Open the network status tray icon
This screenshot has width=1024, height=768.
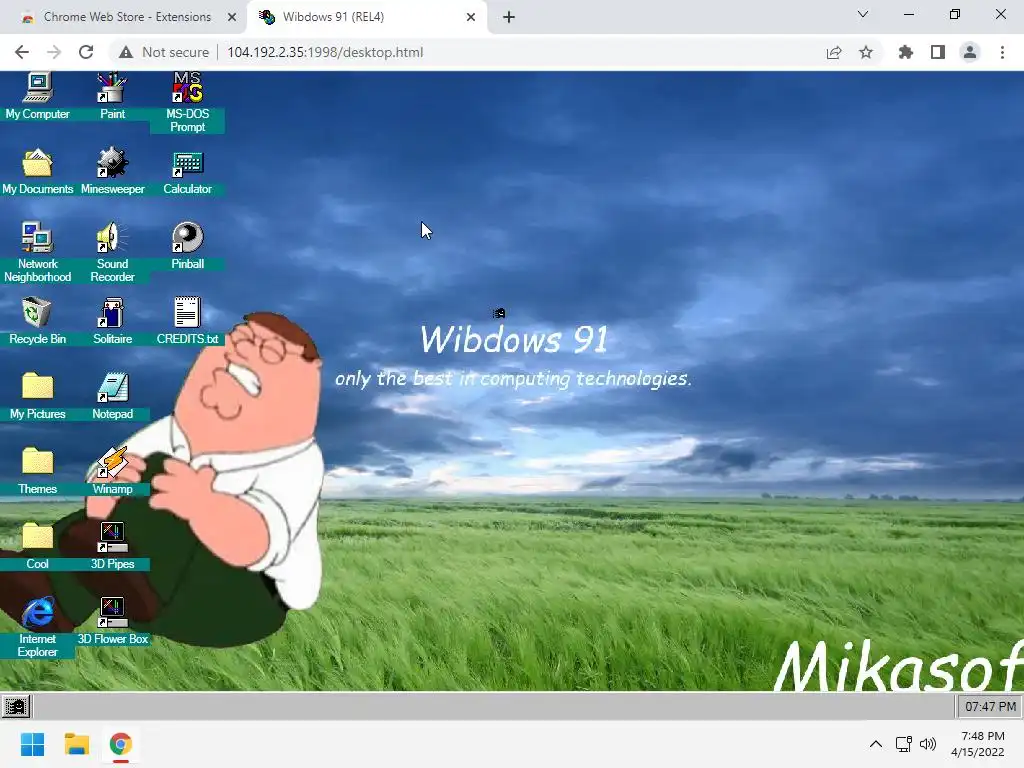(x=904, y=744)
